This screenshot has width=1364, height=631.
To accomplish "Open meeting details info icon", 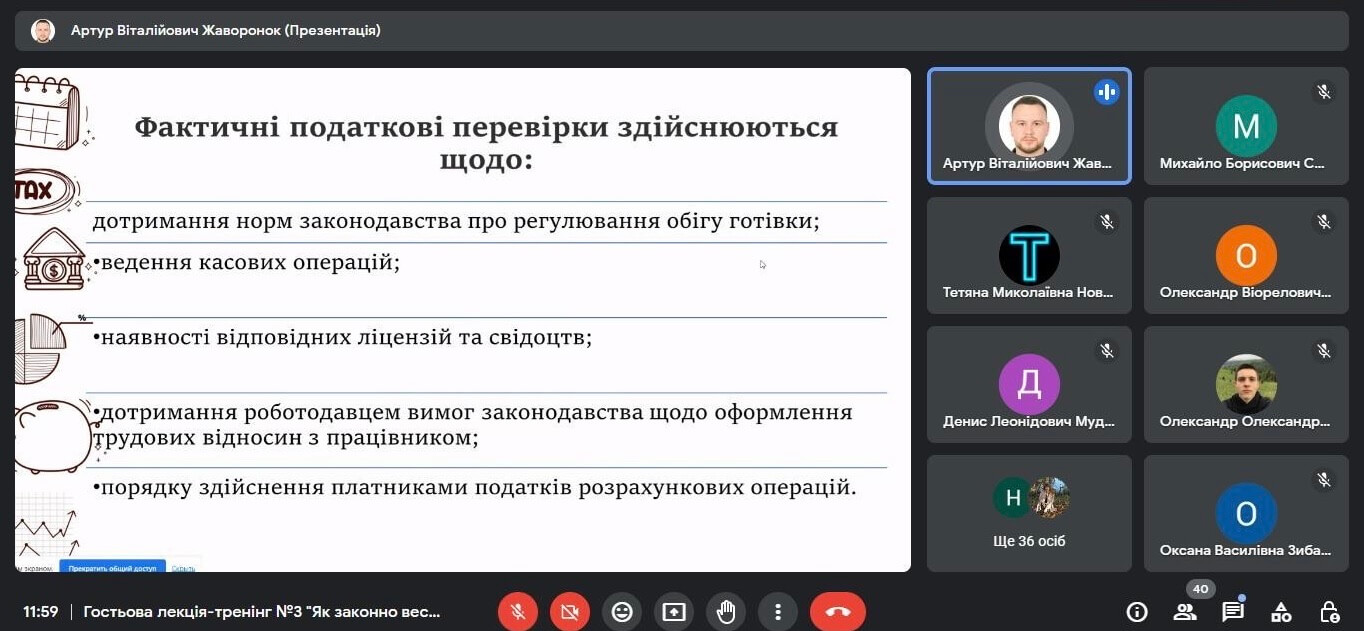I will 1136,612.
